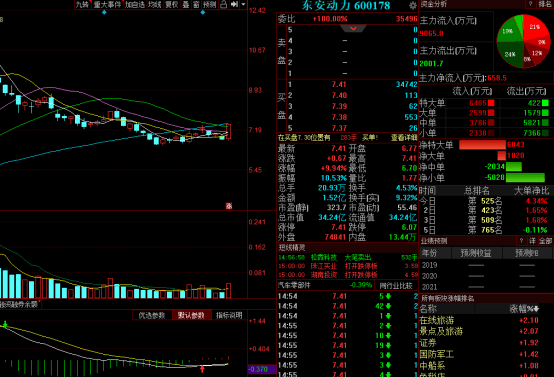The height and width of the screenshot is (377, 554).
Task: Collapse the sell orders red chevron
Action: [353, 28]
